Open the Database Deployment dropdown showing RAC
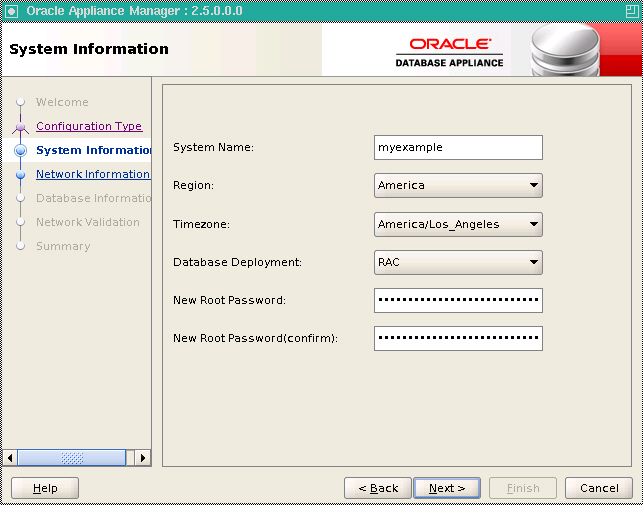 coord(458,262)
